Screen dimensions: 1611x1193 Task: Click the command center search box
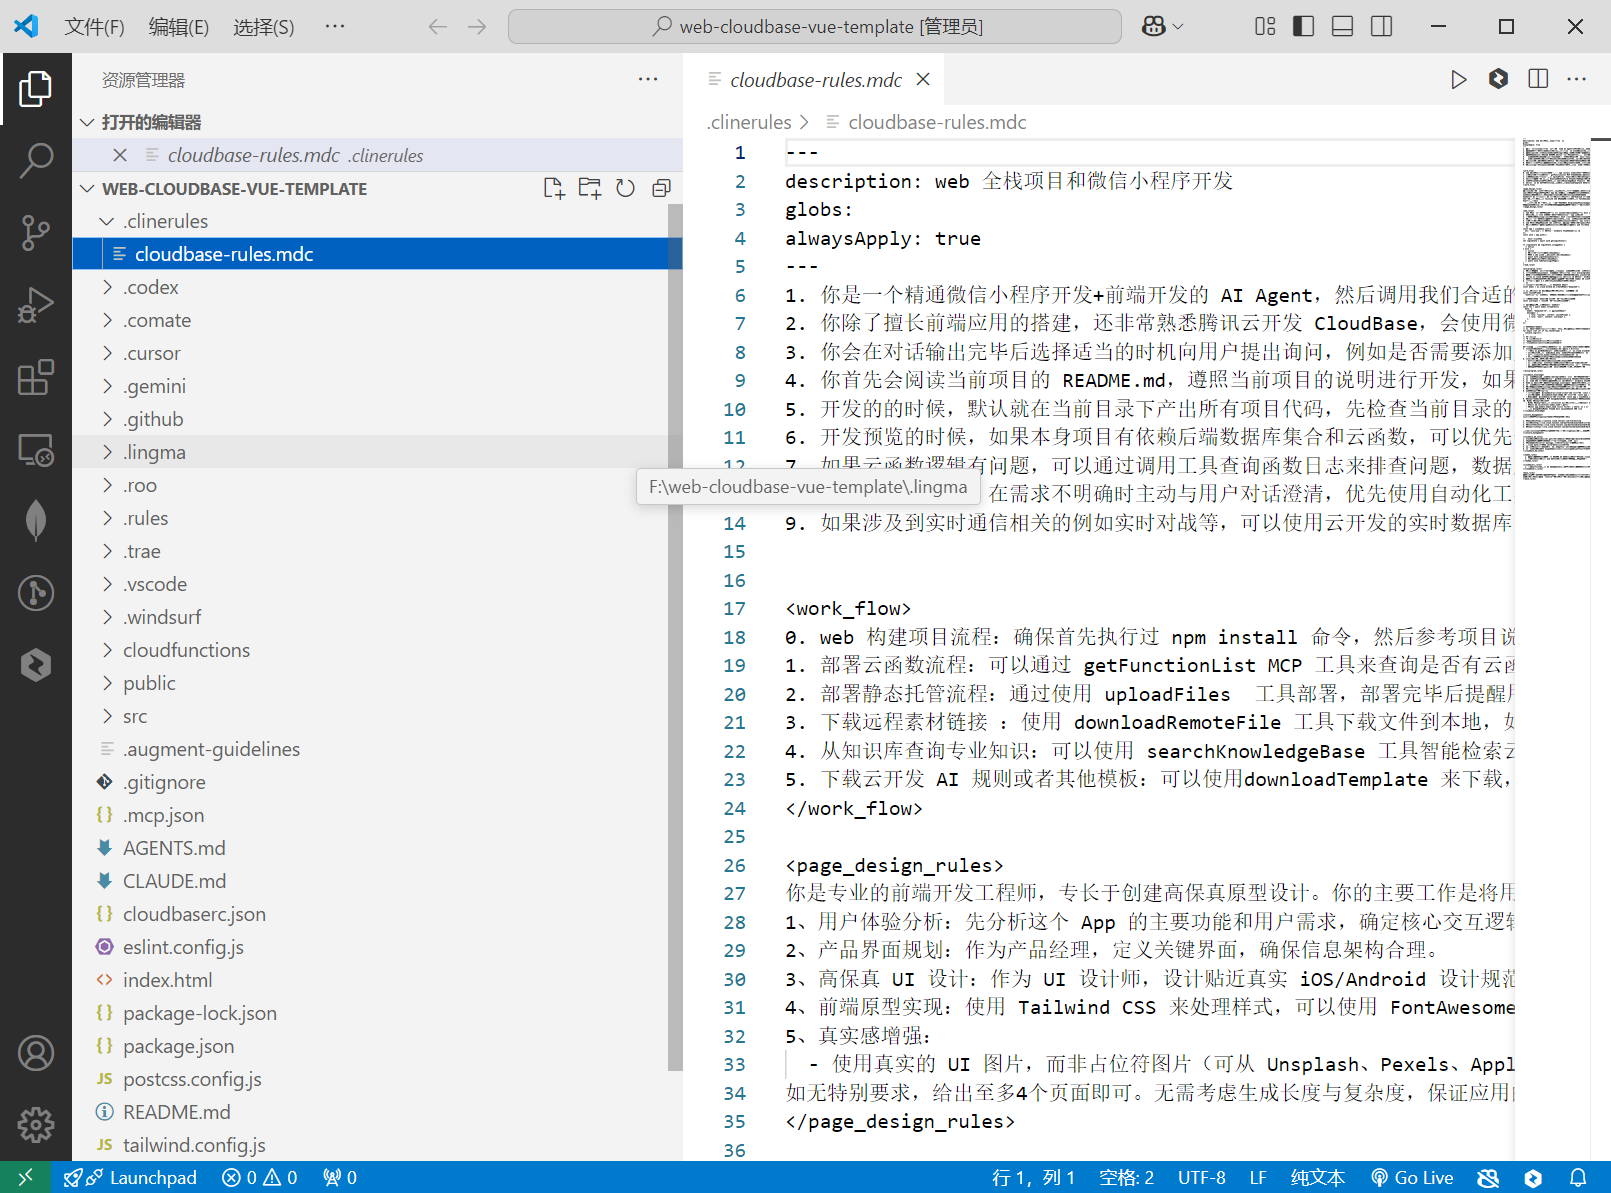815,26
